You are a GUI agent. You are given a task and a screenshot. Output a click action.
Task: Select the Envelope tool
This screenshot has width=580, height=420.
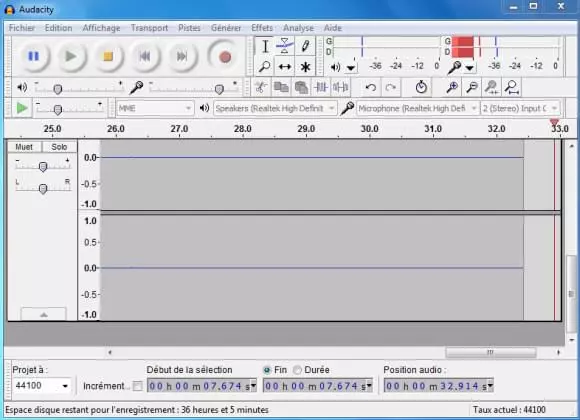pos(284,46)
